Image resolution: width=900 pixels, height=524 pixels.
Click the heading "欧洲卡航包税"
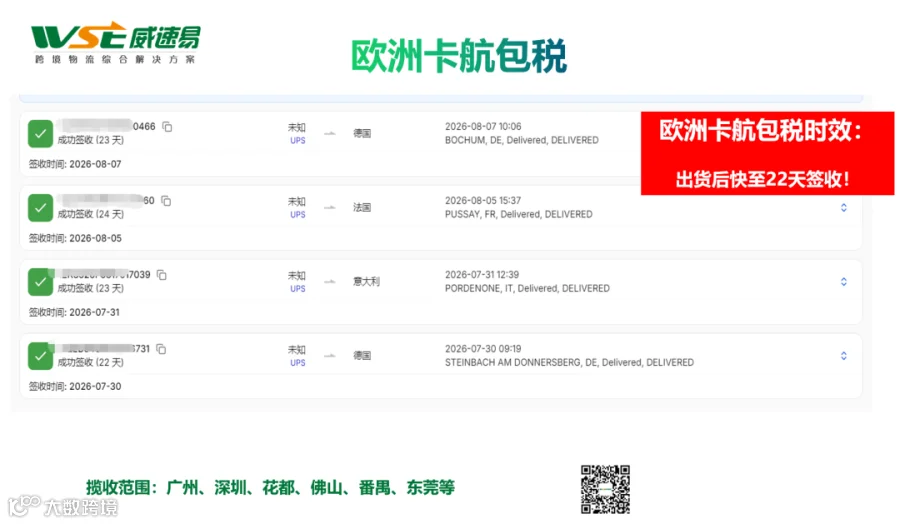(459, 56)
